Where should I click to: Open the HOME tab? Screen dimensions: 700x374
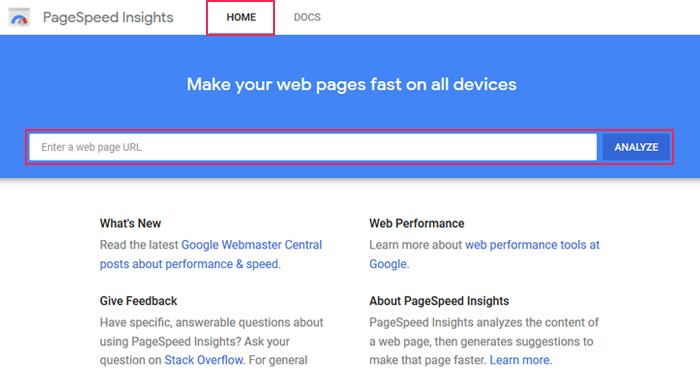pyautogui.click(x=241, y=17)
